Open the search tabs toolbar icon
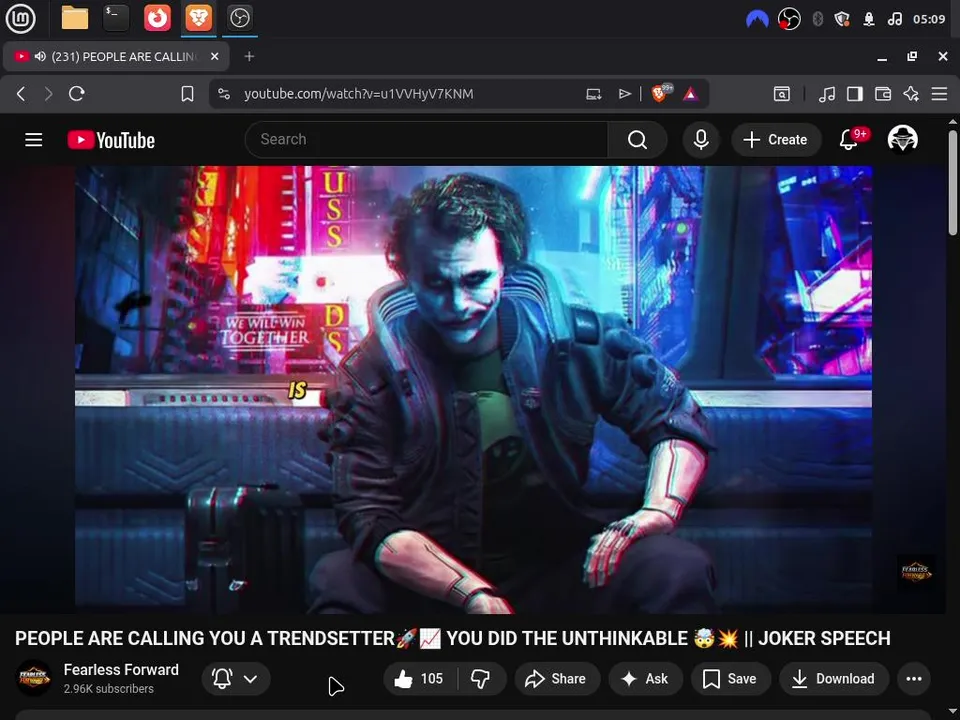The height and width of the screenshot is (720, 960). (x=782, y=94)
